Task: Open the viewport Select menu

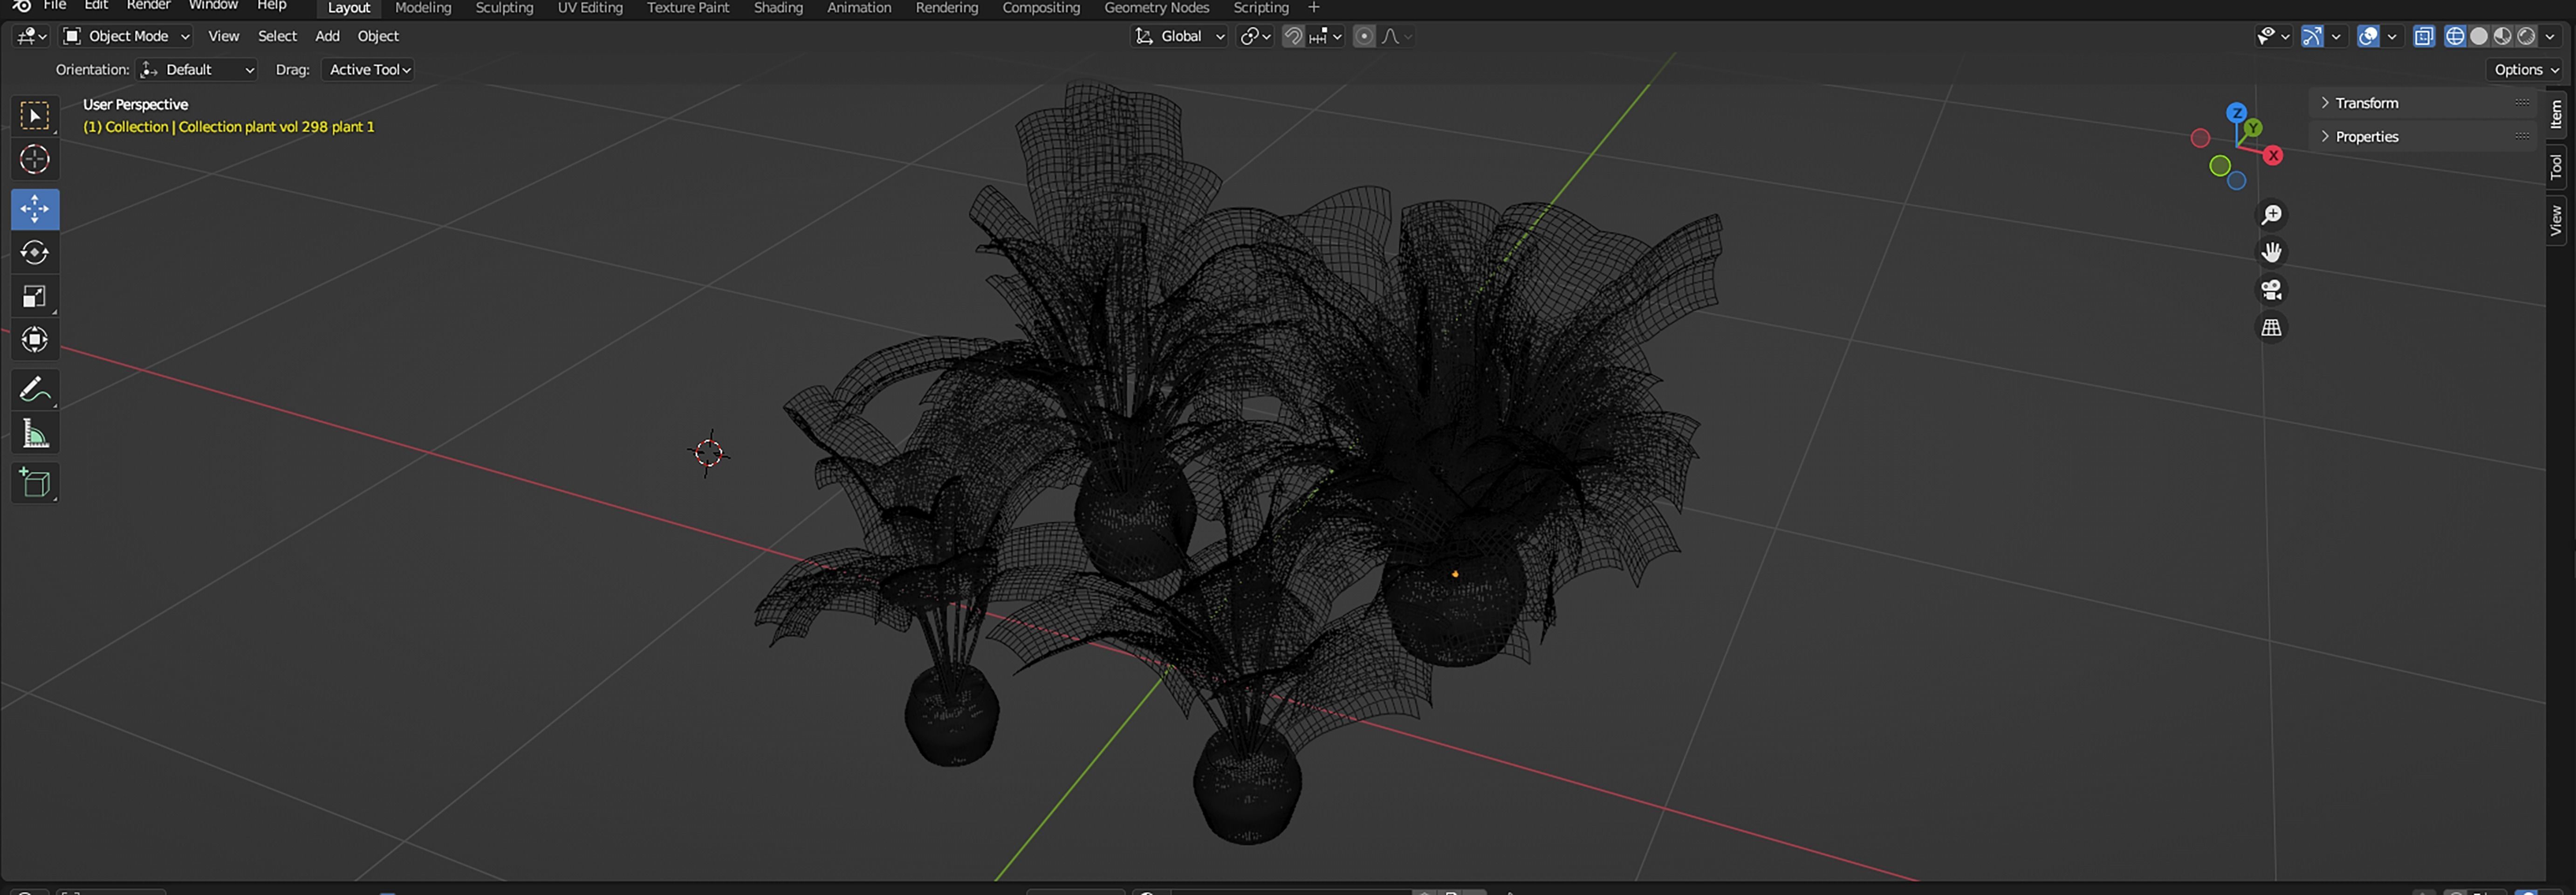Action: pyautogui.click(x=277, y=36)
